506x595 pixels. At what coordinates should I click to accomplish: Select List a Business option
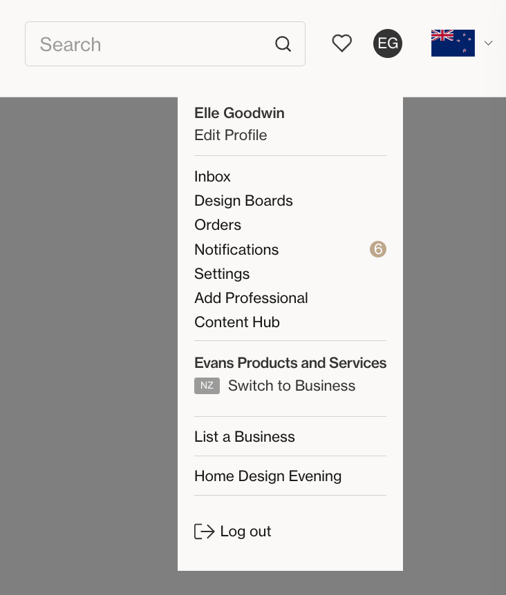point(244,437)
